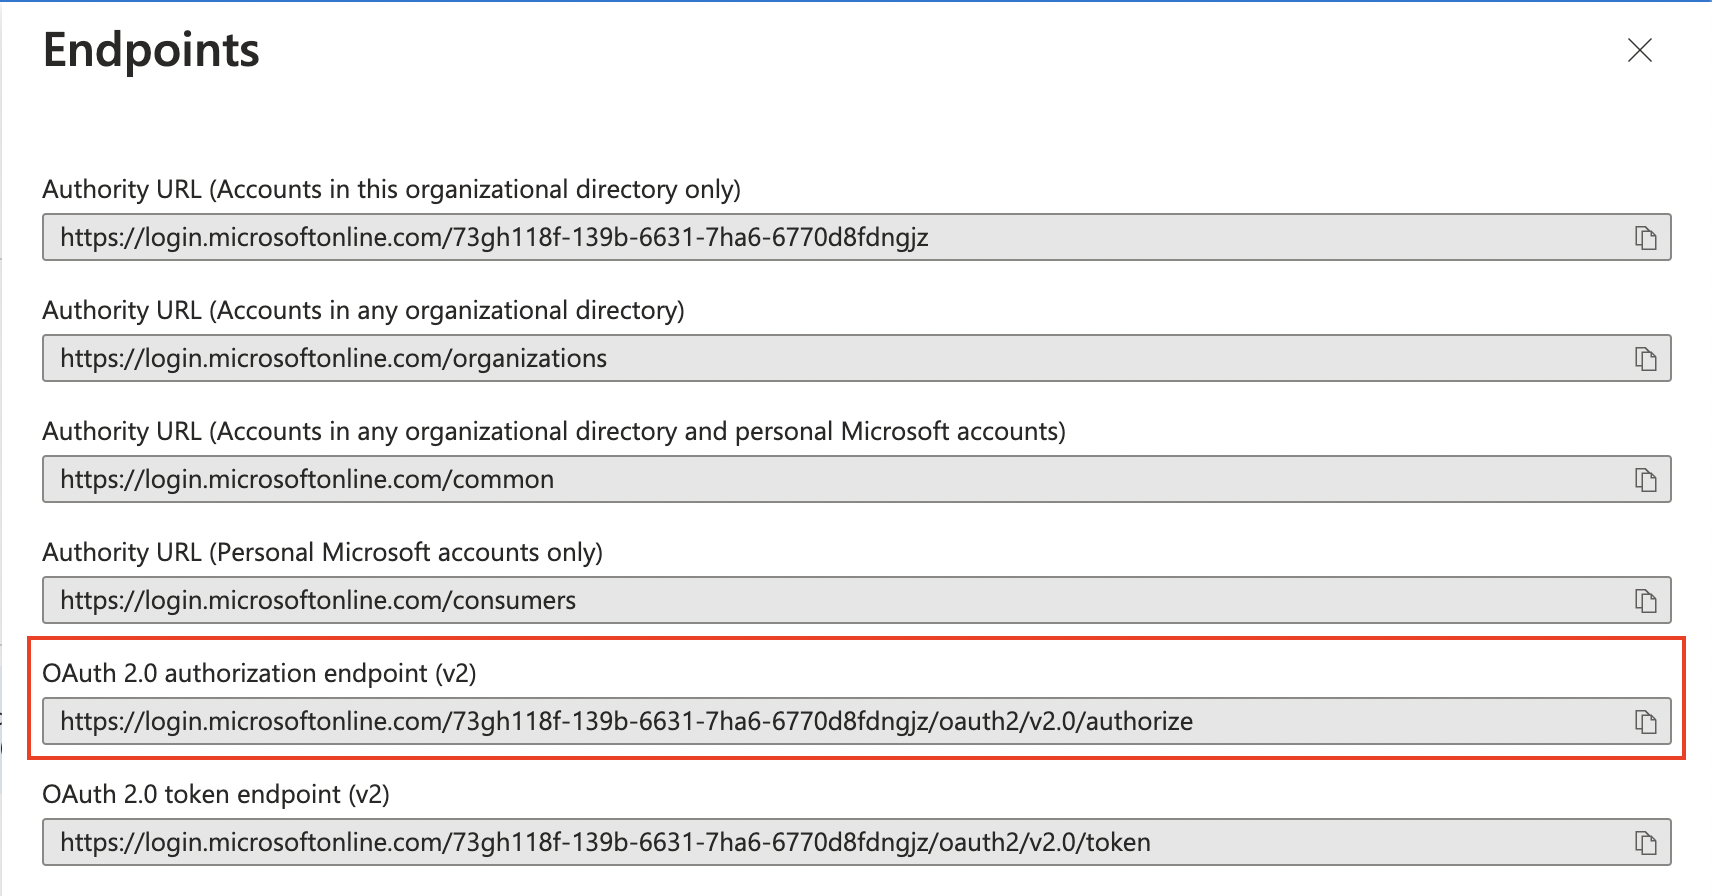Copy the OAuth 2.0 token endpoint URL

tap(1645, 843)
